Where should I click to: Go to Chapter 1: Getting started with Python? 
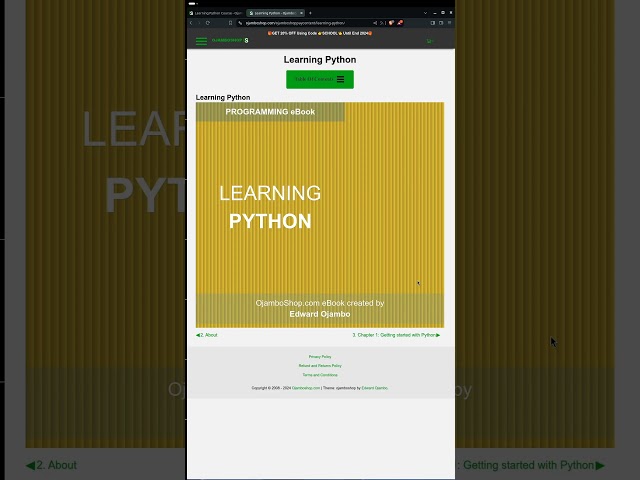[396, 335]
